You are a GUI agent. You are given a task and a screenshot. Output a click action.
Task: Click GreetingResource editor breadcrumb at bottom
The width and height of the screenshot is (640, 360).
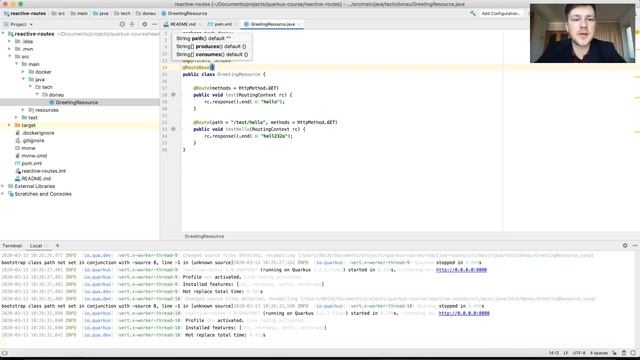coord(204,236)
